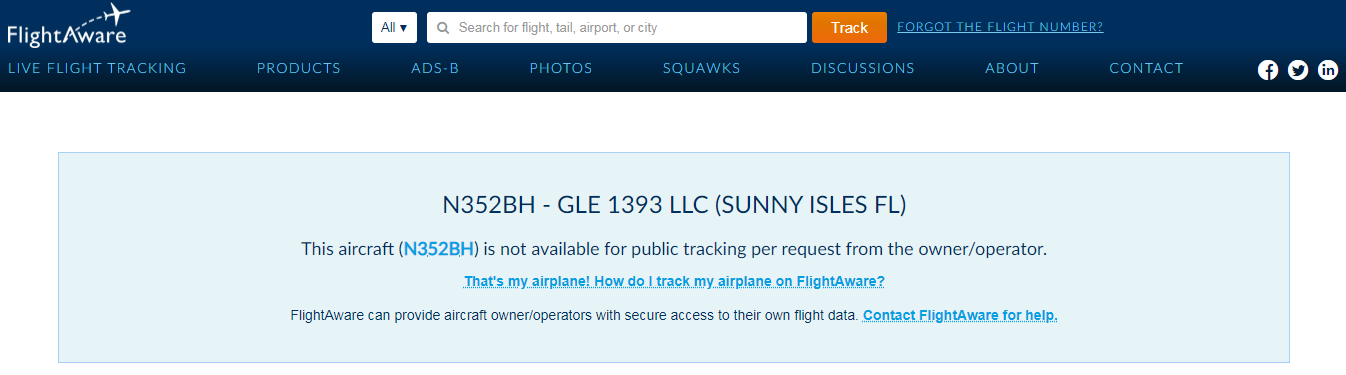Image resolution: width=1346 pixels, height=375 pixels.
Task: Click Contact FlightAware for help link
Action: (x=960, y=315)
